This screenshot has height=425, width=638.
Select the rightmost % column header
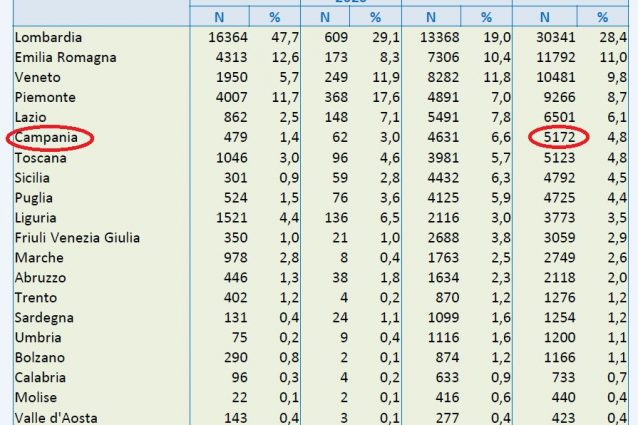click(602, 17)
